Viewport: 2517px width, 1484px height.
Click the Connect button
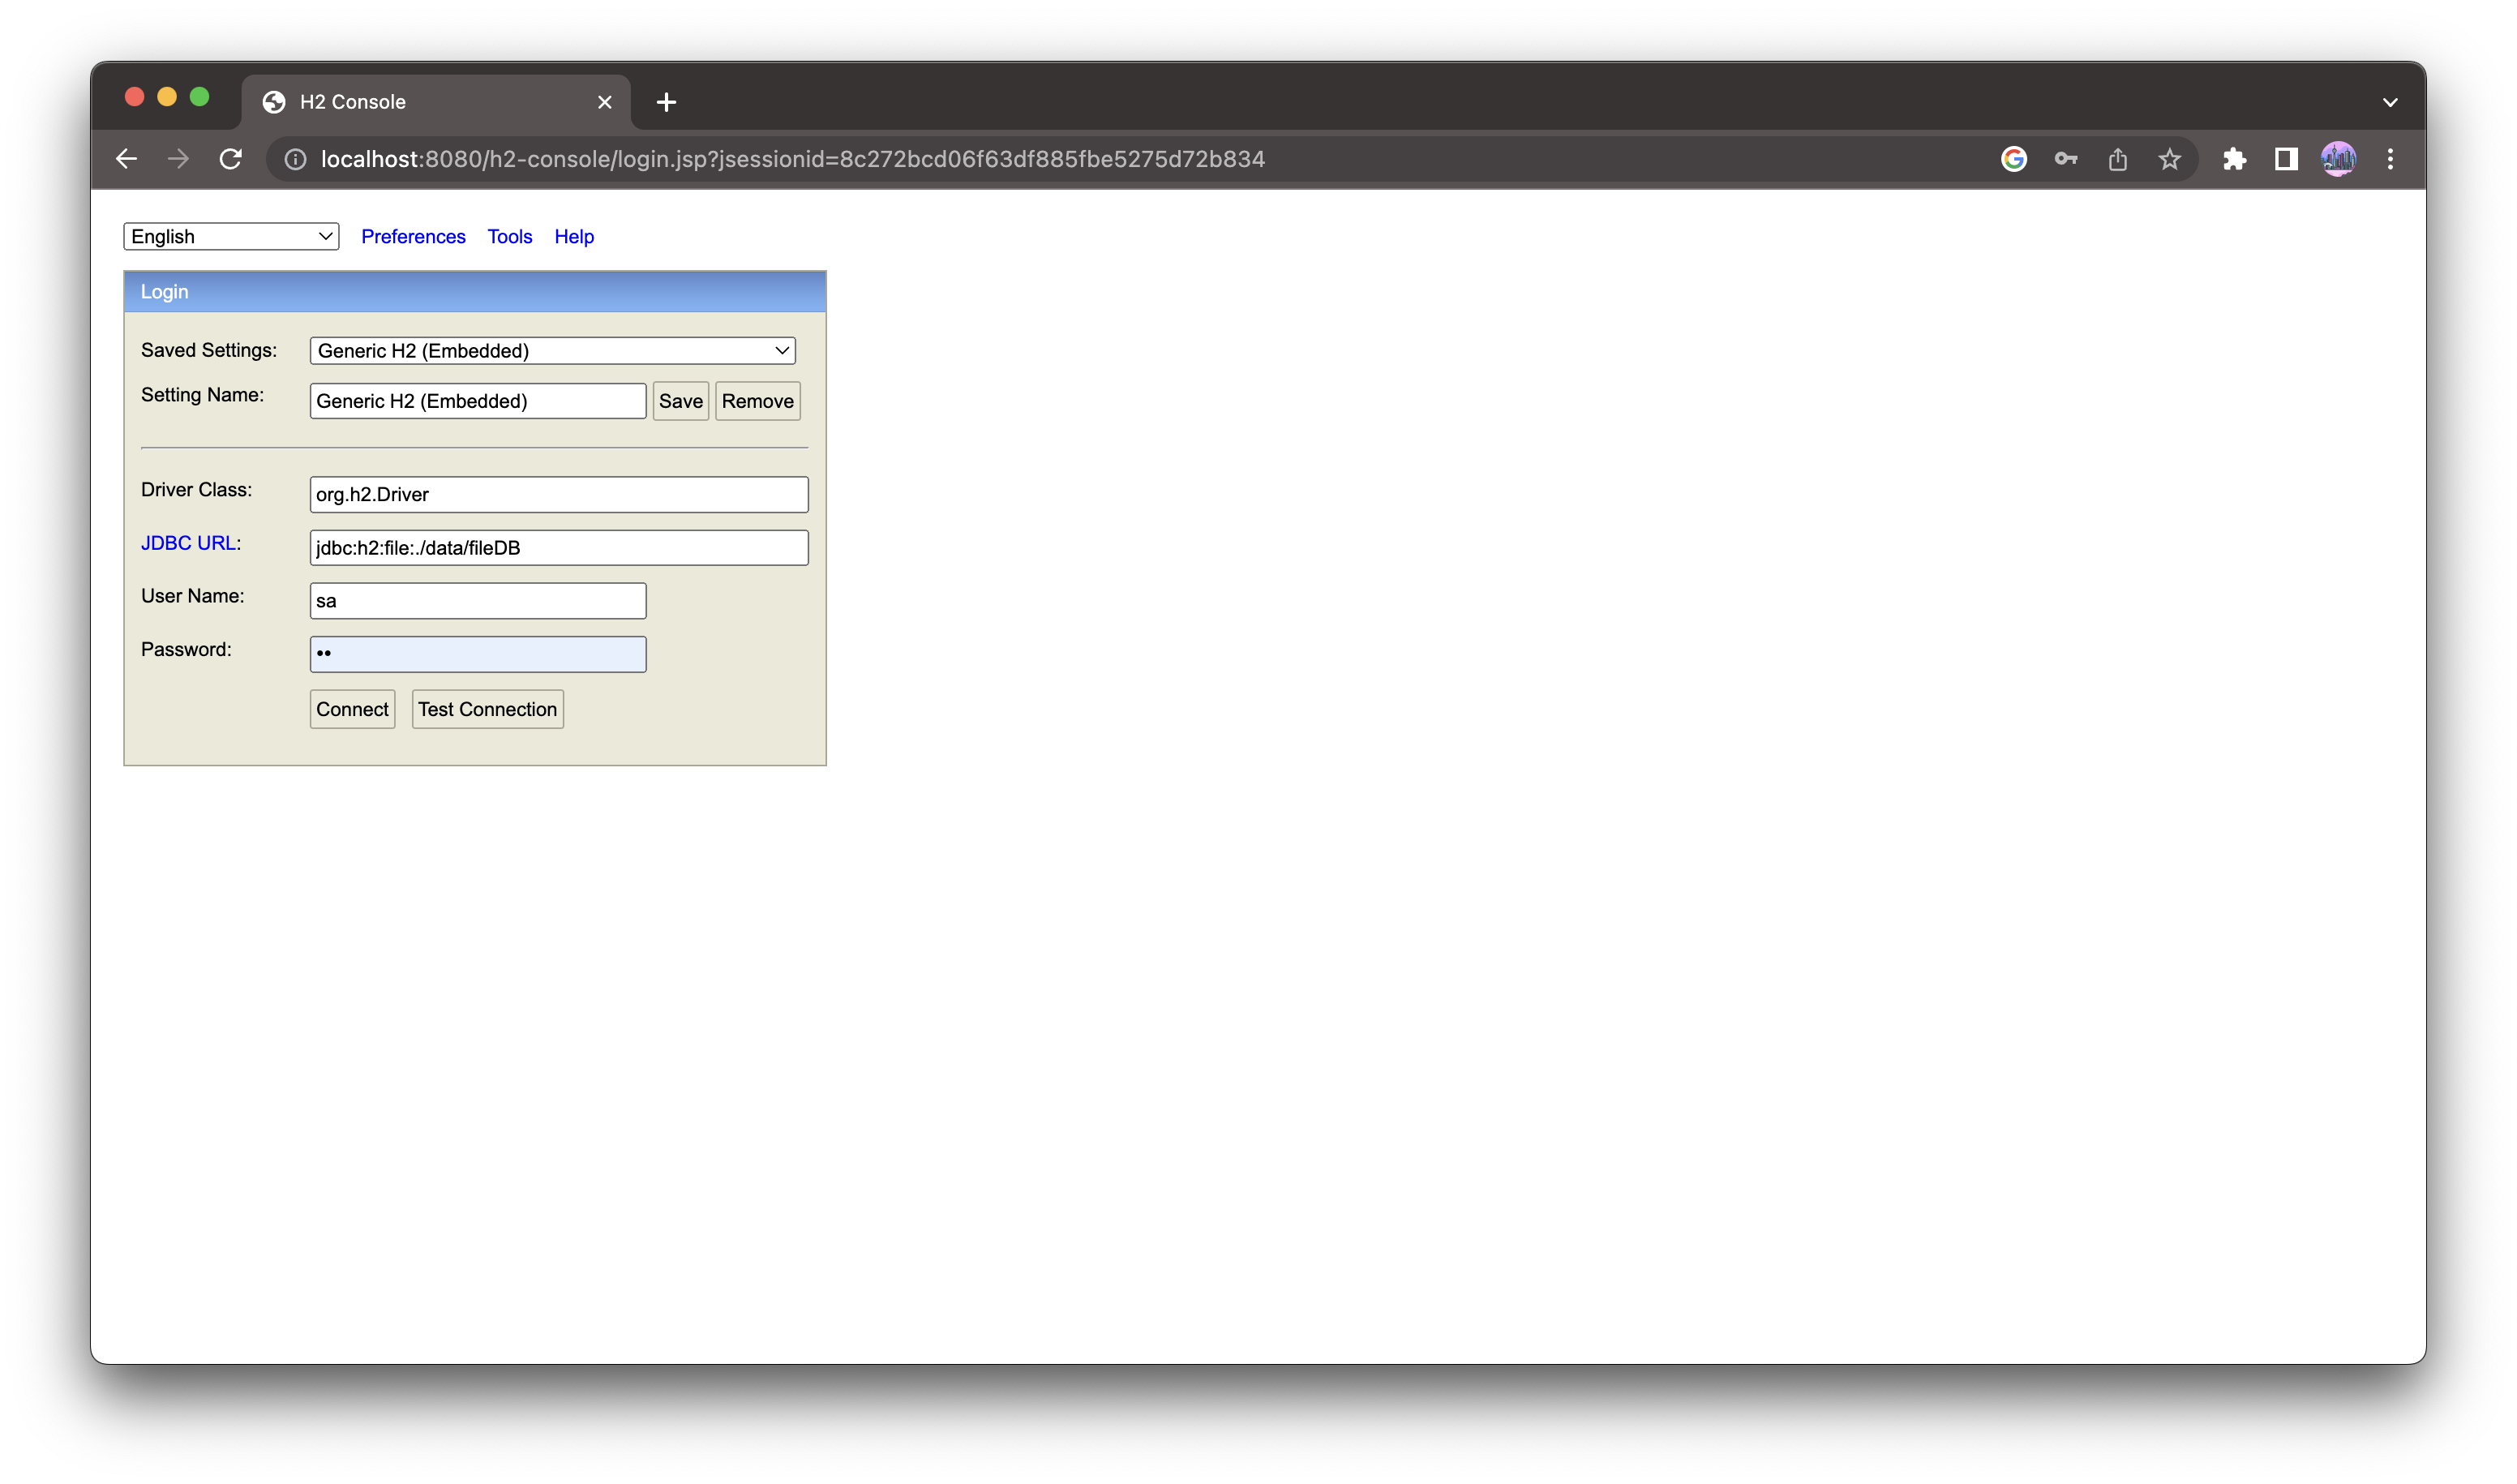pos(352,708)
